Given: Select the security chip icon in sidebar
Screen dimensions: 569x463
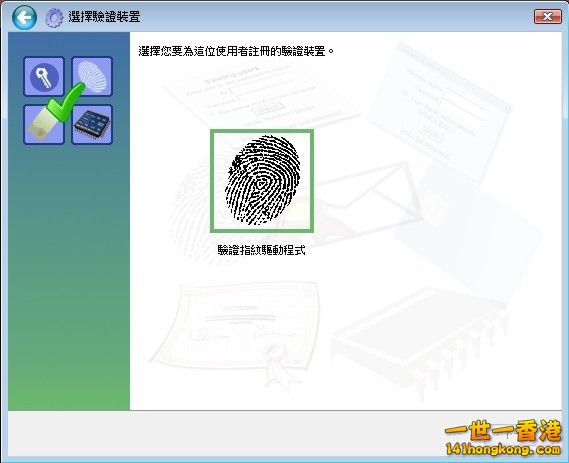Looking at the screenshot, I should click(92, 124).
